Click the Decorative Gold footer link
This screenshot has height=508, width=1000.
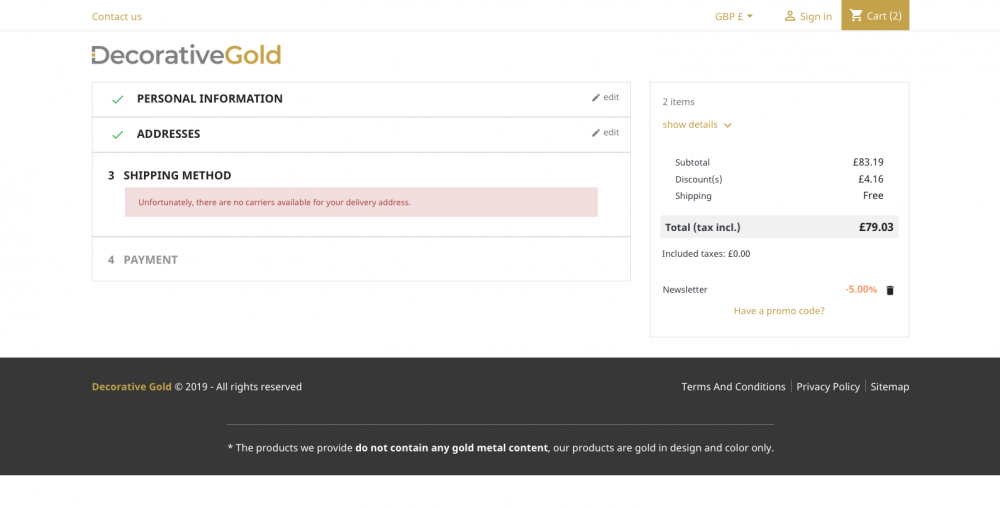pos(131,387)
